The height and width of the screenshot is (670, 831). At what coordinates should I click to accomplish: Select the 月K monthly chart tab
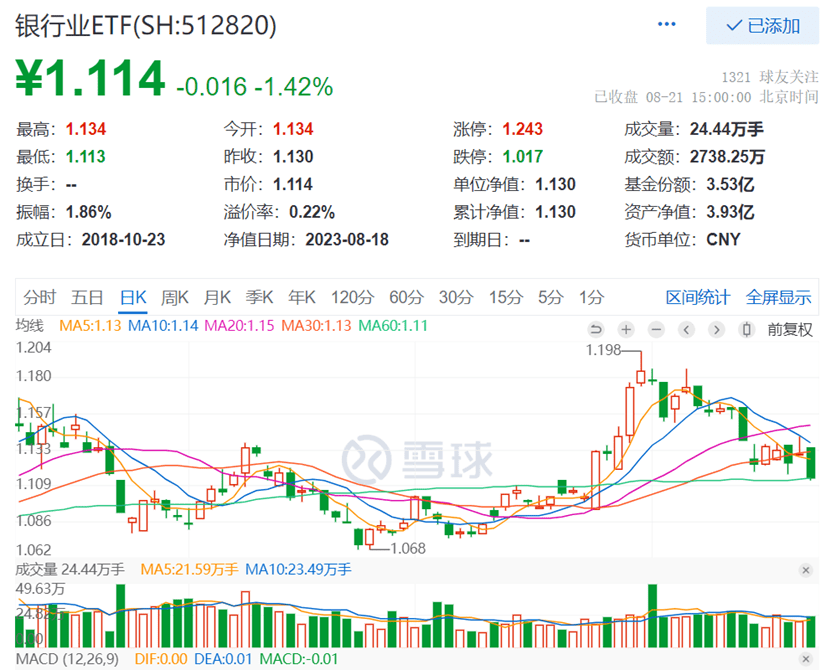tap(217, 297)
